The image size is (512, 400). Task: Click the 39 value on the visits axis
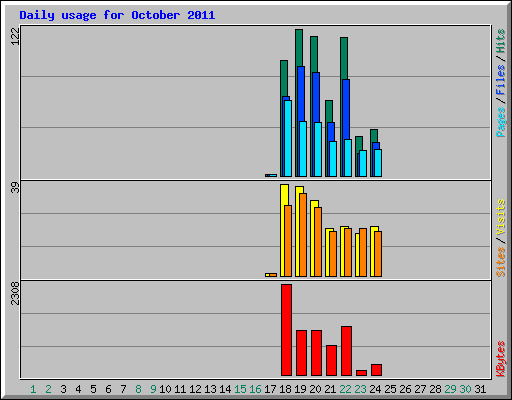(x=15, y=188)
